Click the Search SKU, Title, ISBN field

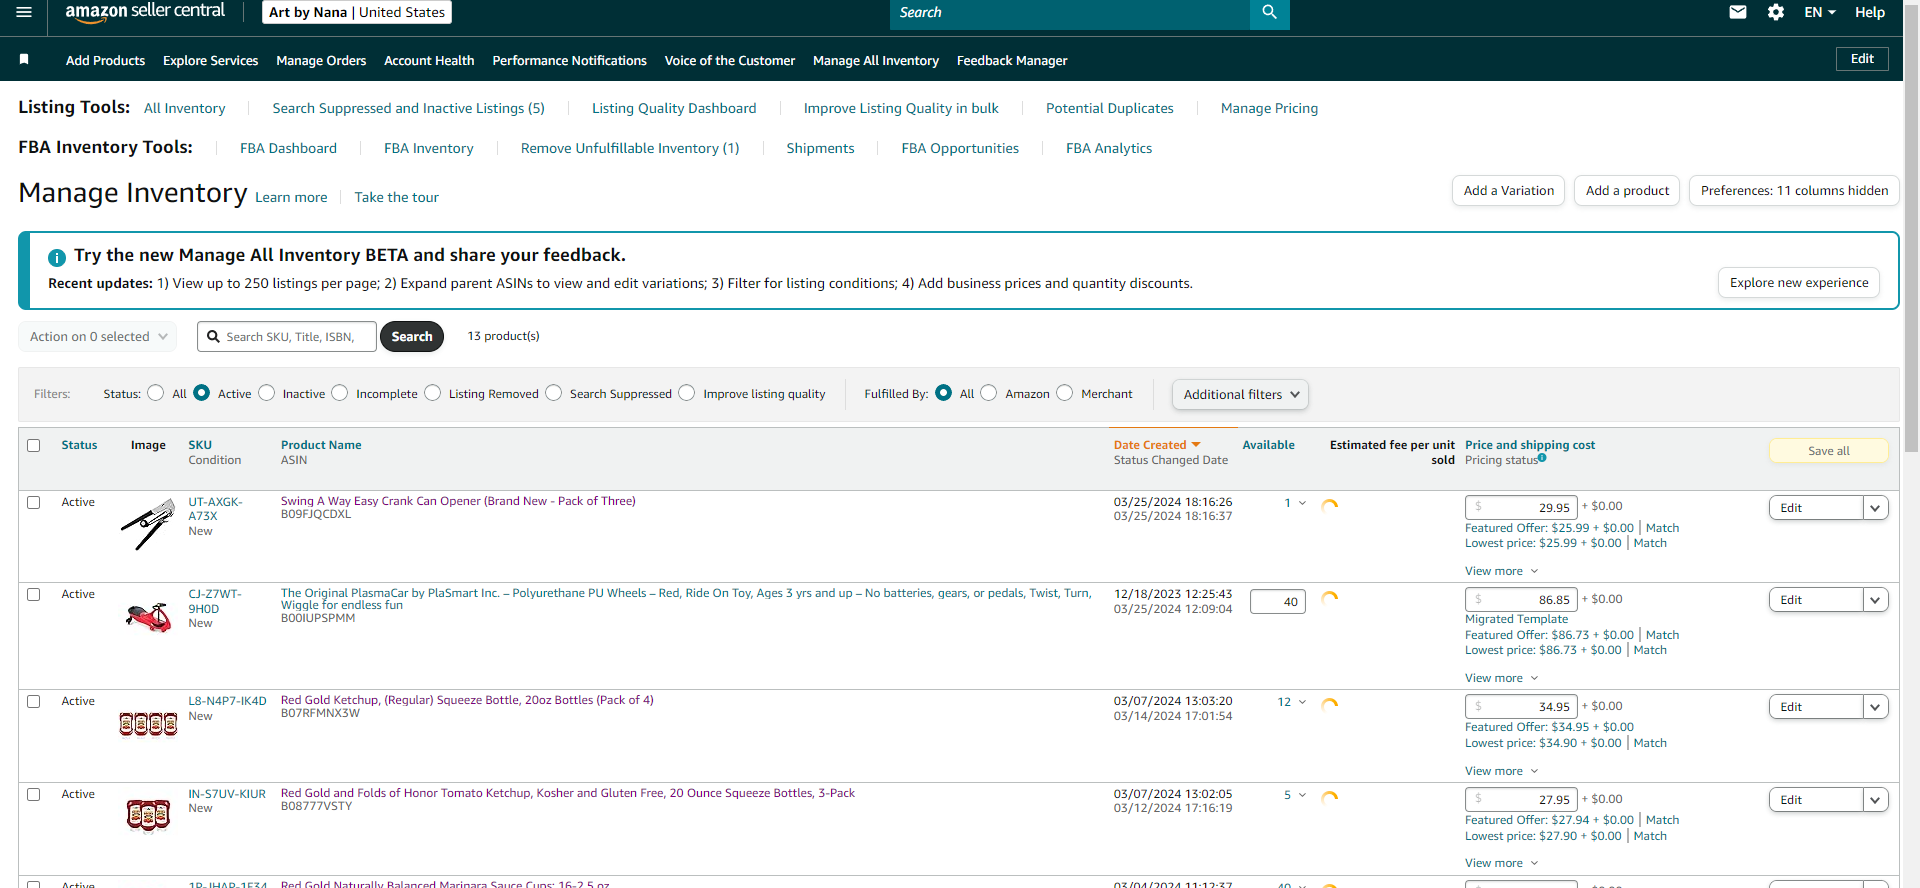click(287, 337)
